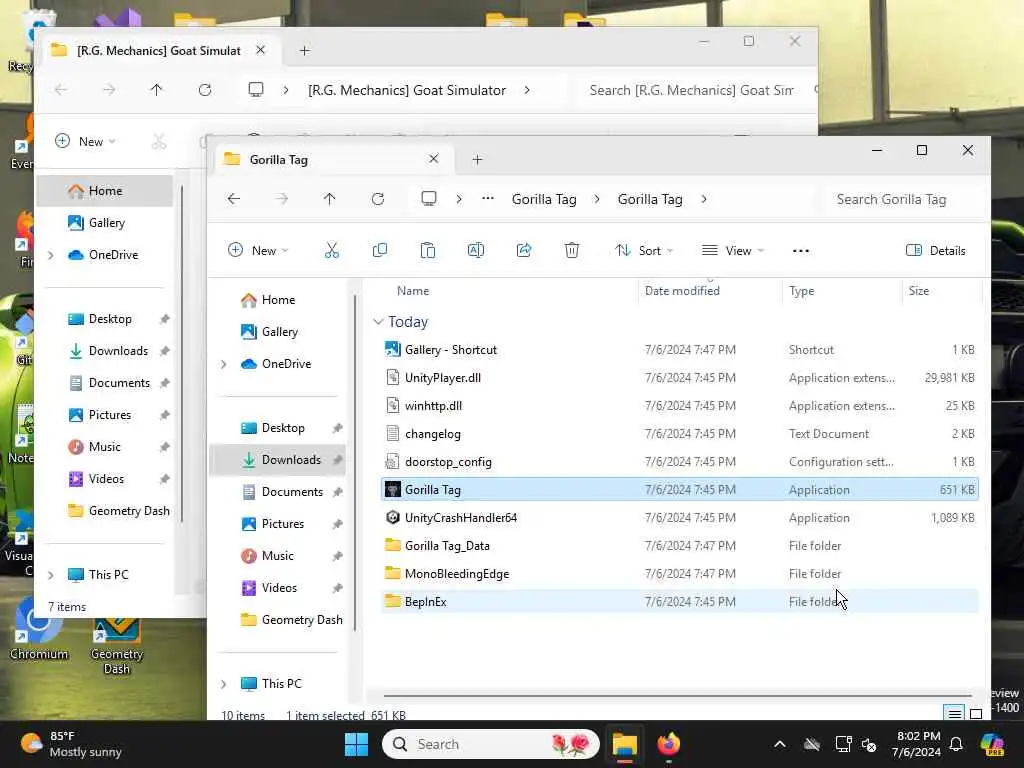Image resolution: width=1024 pixels, height=768 pixels.
Task: Open New dropdown in Goat Simulator window
Action: coord(85,142)
